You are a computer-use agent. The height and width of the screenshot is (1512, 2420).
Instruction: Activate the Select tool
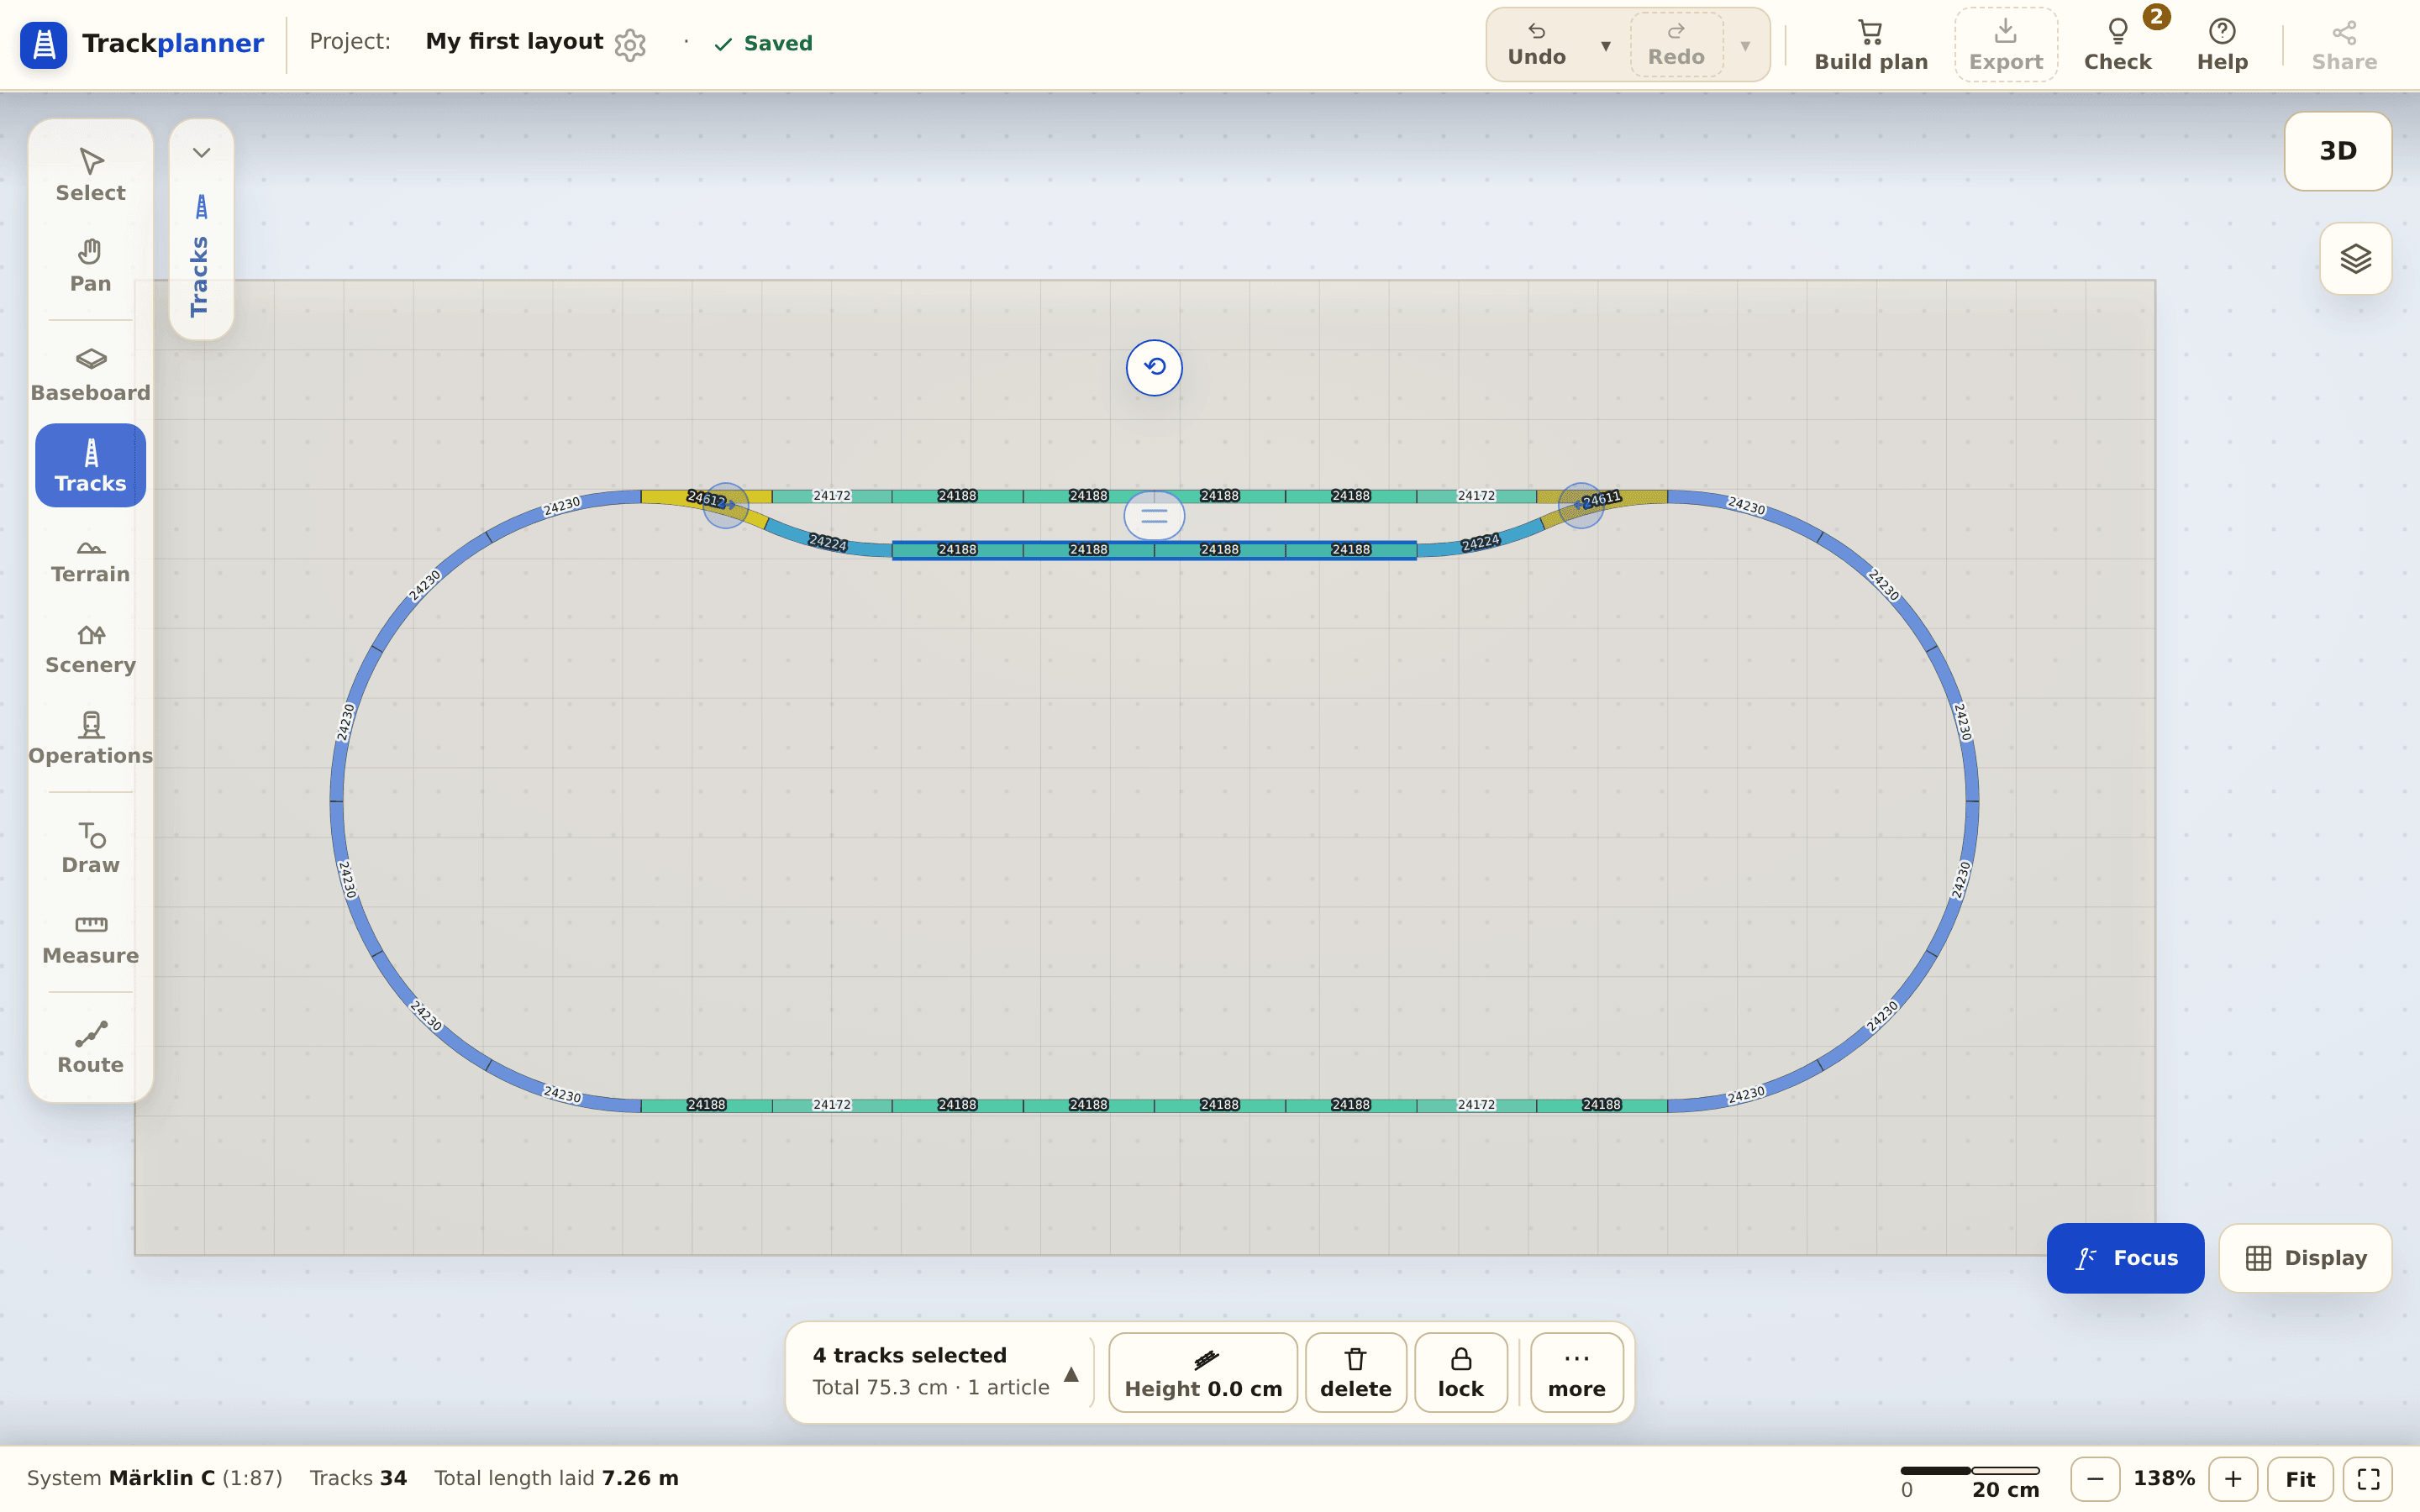tap(90, 175)
